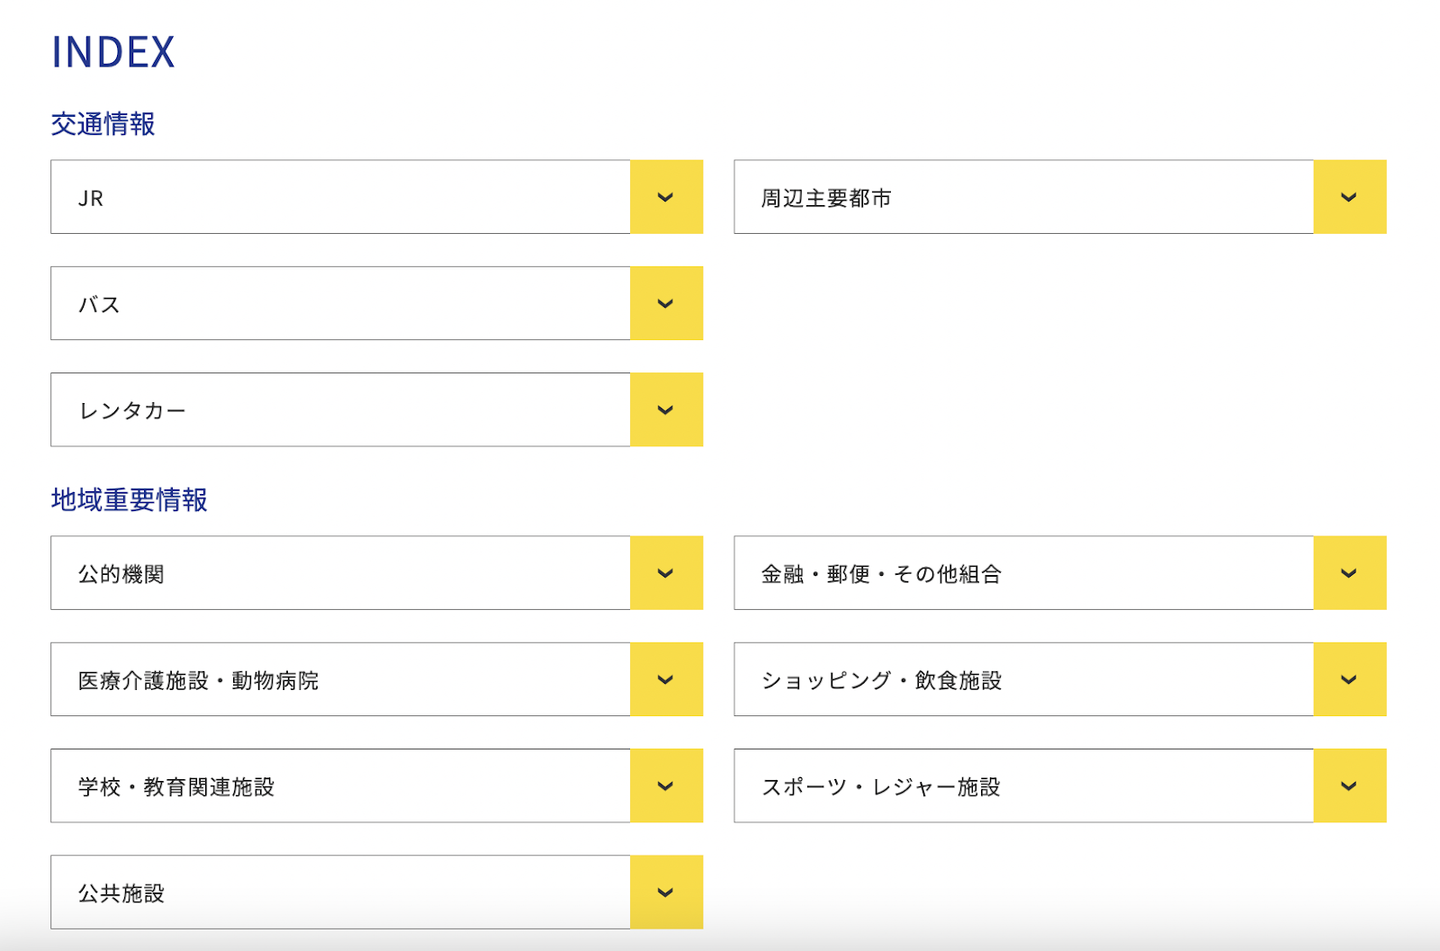1440x951 pixels.
Task: Open the 公的機関 accordion row
Action: (340, 573)
